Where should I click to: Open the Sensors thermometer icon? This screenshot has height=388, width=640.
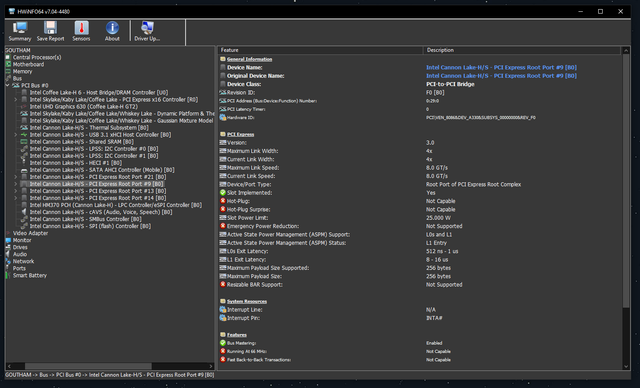(x=81, y=31)
